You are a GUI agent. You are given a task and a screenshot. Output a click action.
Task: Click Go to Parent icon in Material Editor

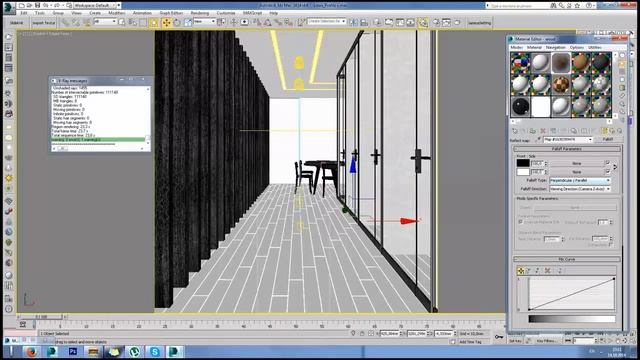[612, 131]
